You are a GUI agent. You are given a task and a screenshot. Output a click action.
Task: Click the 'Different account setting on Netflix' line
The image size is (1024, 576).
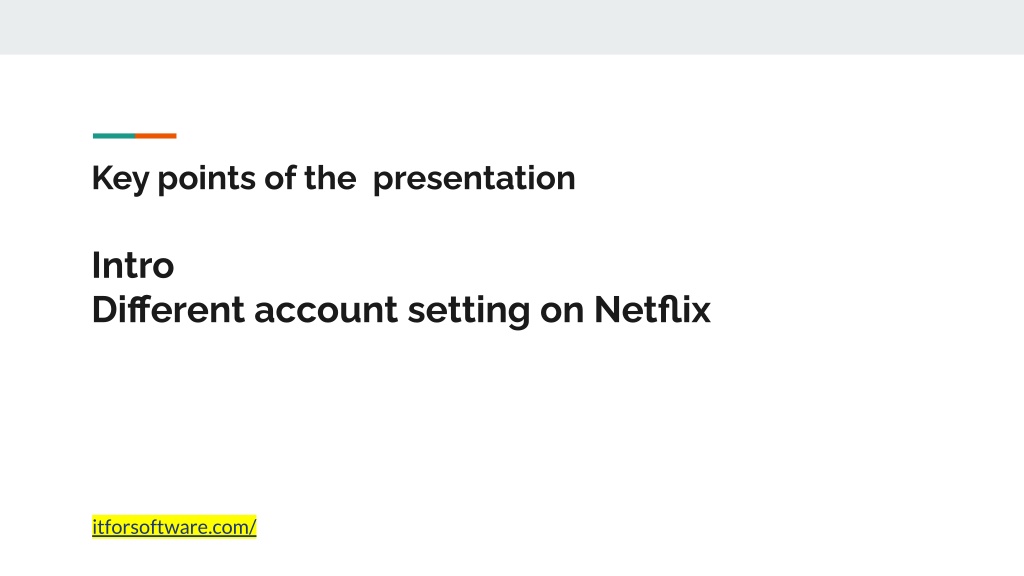point(401,310)
